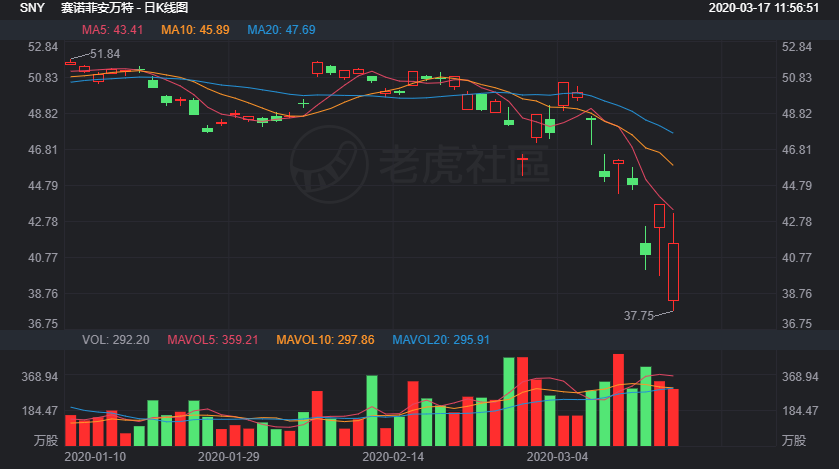Click the MA5: 43.41 indicator label

coord(112,30)
